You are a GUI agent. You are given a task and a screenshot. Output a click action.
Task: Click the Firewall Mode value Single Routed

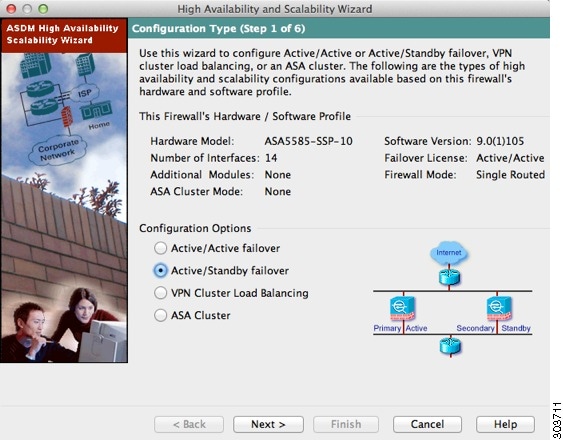510,175
